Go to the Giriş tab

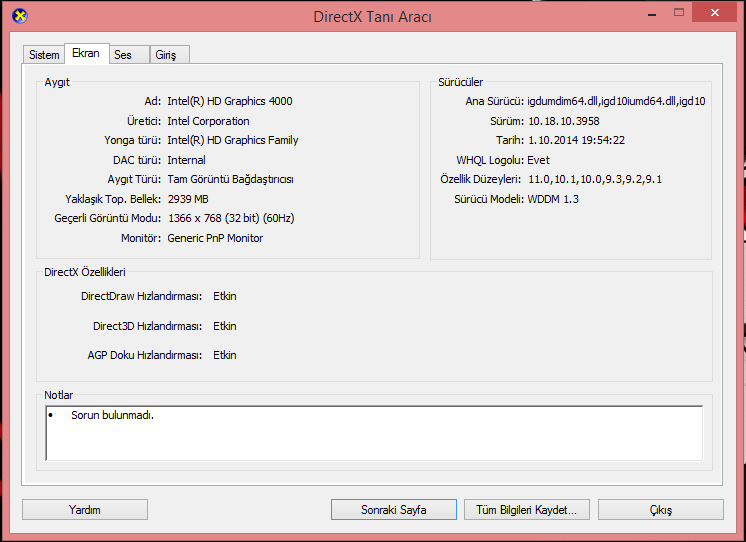click(170, 55)
